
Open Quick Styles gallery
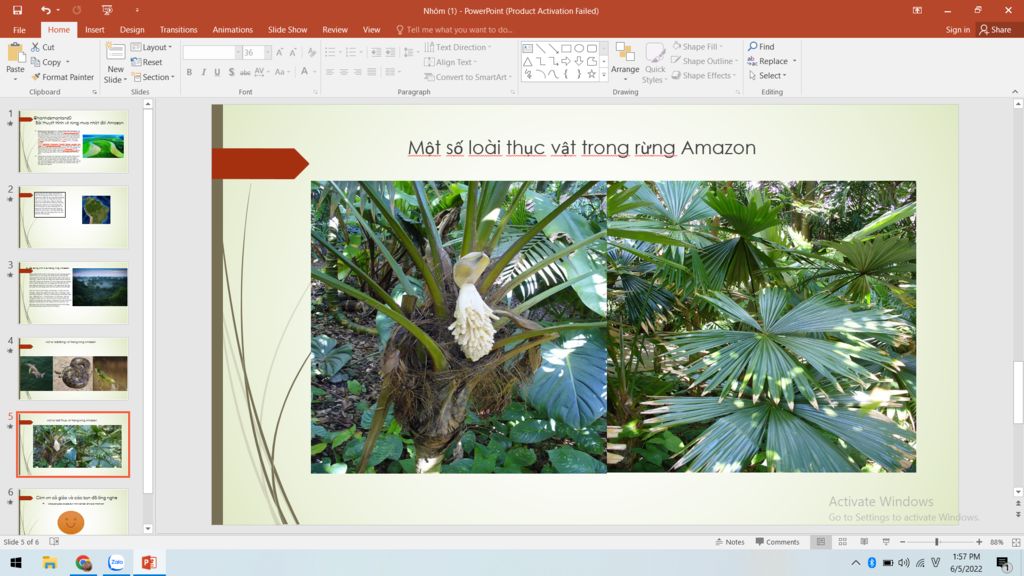pos(654,63)
